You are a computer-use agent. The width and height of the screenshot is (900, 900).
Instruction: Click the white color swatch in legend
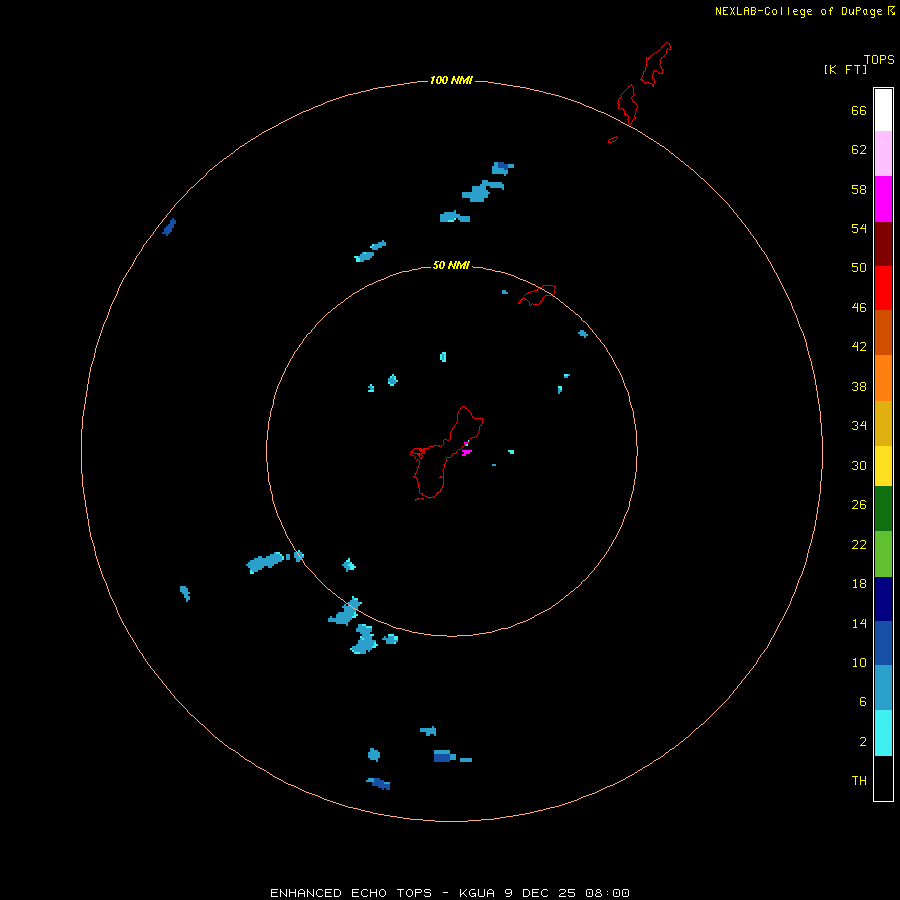point(883,110)
